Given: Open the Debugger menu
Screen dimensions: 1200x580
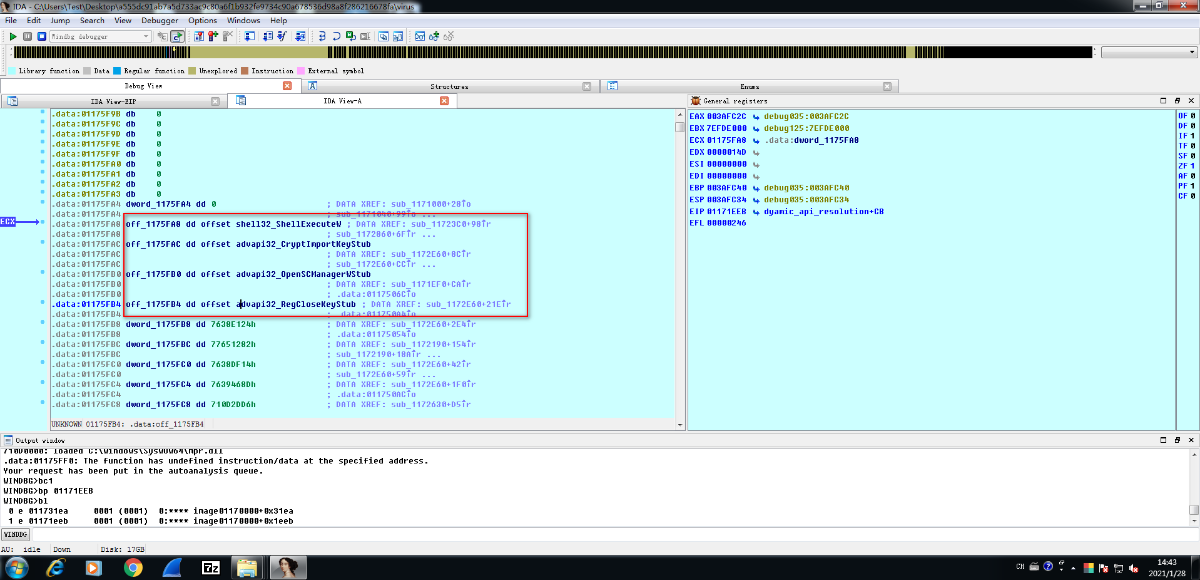Looking at the screenshot, I should (x=160, y=20).
